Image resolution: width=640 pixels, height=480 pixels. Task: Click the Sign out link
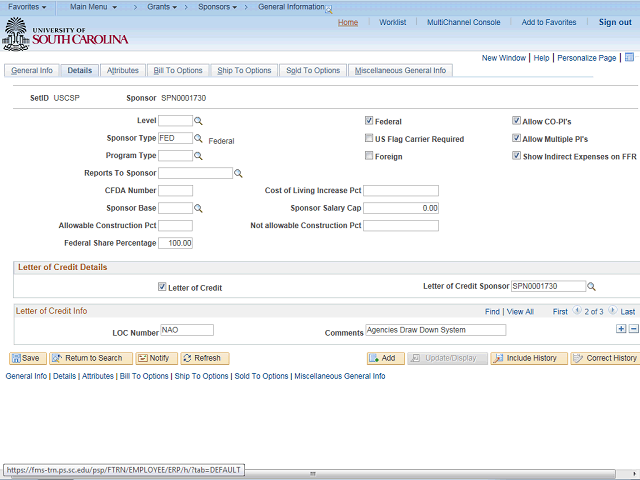pos(615,22)
